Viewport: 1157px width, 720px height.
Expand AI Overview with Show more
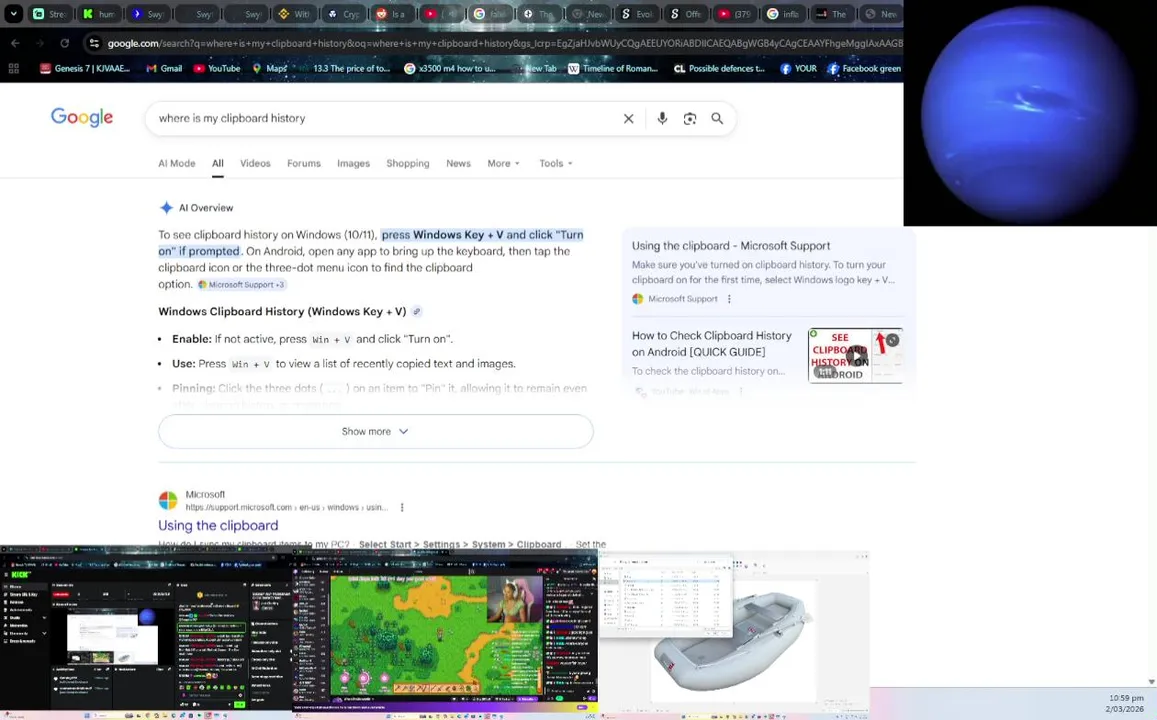tap(376, 431)
